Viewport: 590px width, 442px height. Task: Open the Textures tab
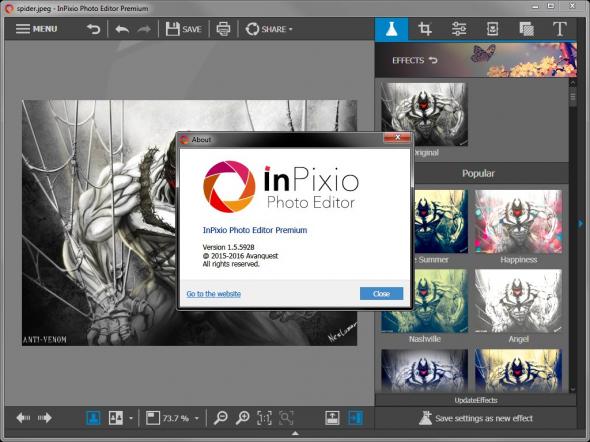coord(526,29)
